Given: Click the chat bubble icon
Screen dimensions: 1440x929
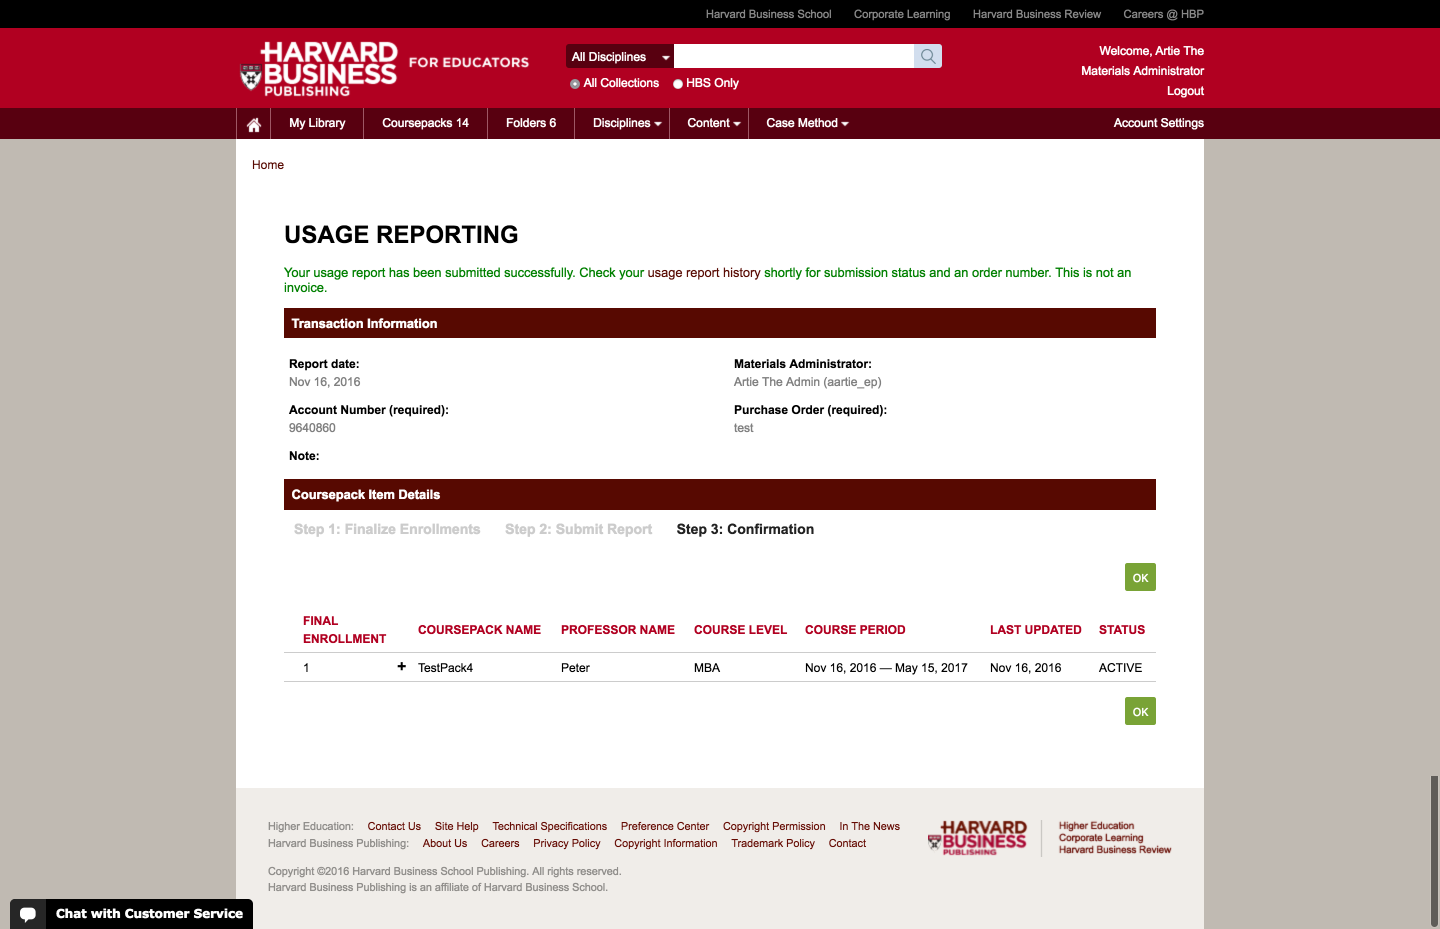Looking at the screenshot, I should [28, 914].
